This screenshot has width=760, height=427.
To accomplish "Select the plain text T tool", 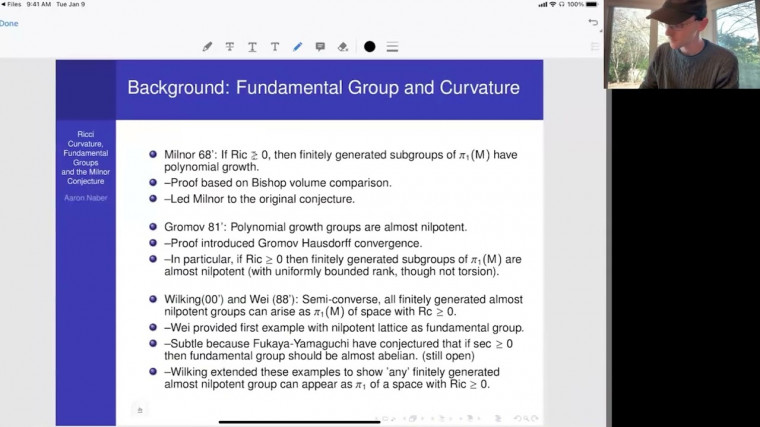I will coord(275,47).
